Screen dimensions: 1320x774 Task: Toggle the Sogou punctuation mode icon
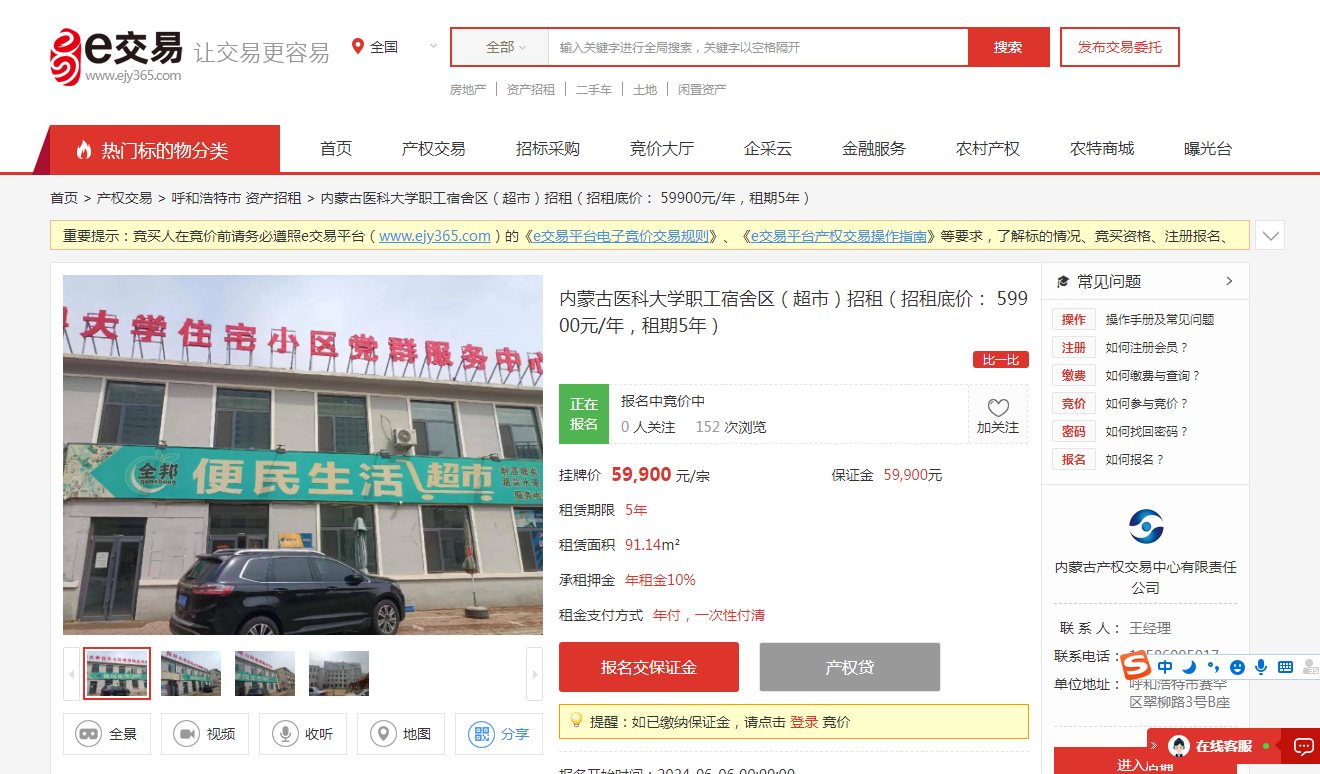[x=1213, y=667]
